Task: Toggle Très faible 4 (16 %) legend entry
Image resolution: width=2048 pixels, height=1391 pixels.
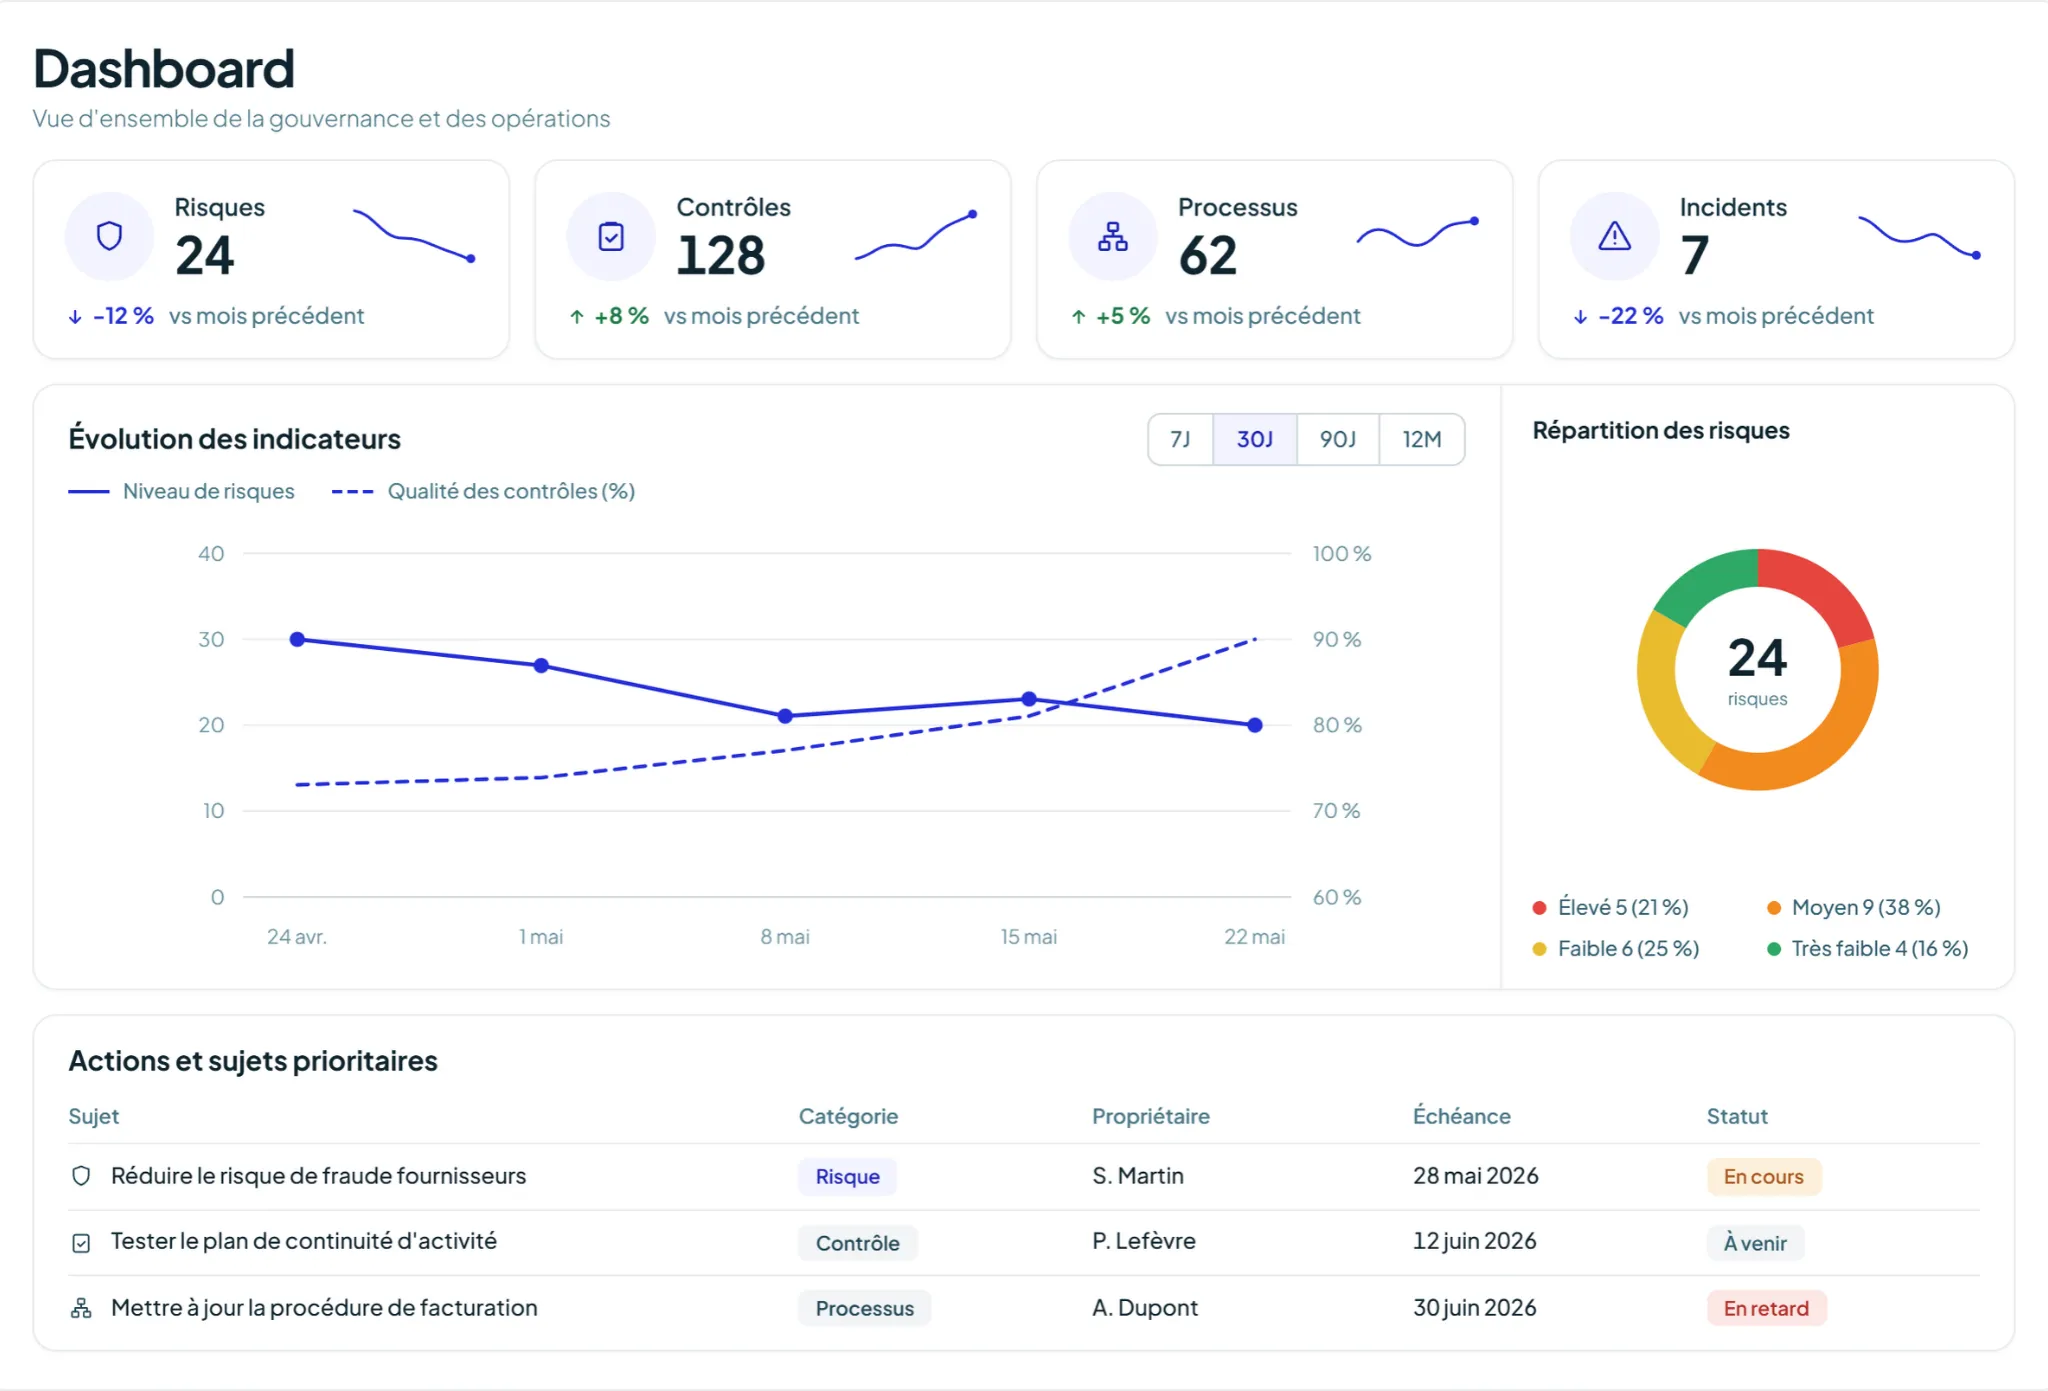Action: click(x=1868, y=948)
